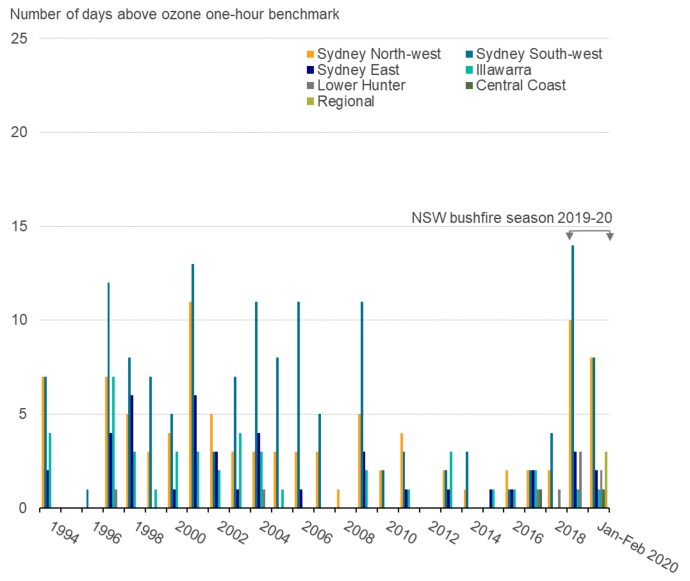Select the 'Central Coast' legend label
The image size is (690, 581).
521,85
